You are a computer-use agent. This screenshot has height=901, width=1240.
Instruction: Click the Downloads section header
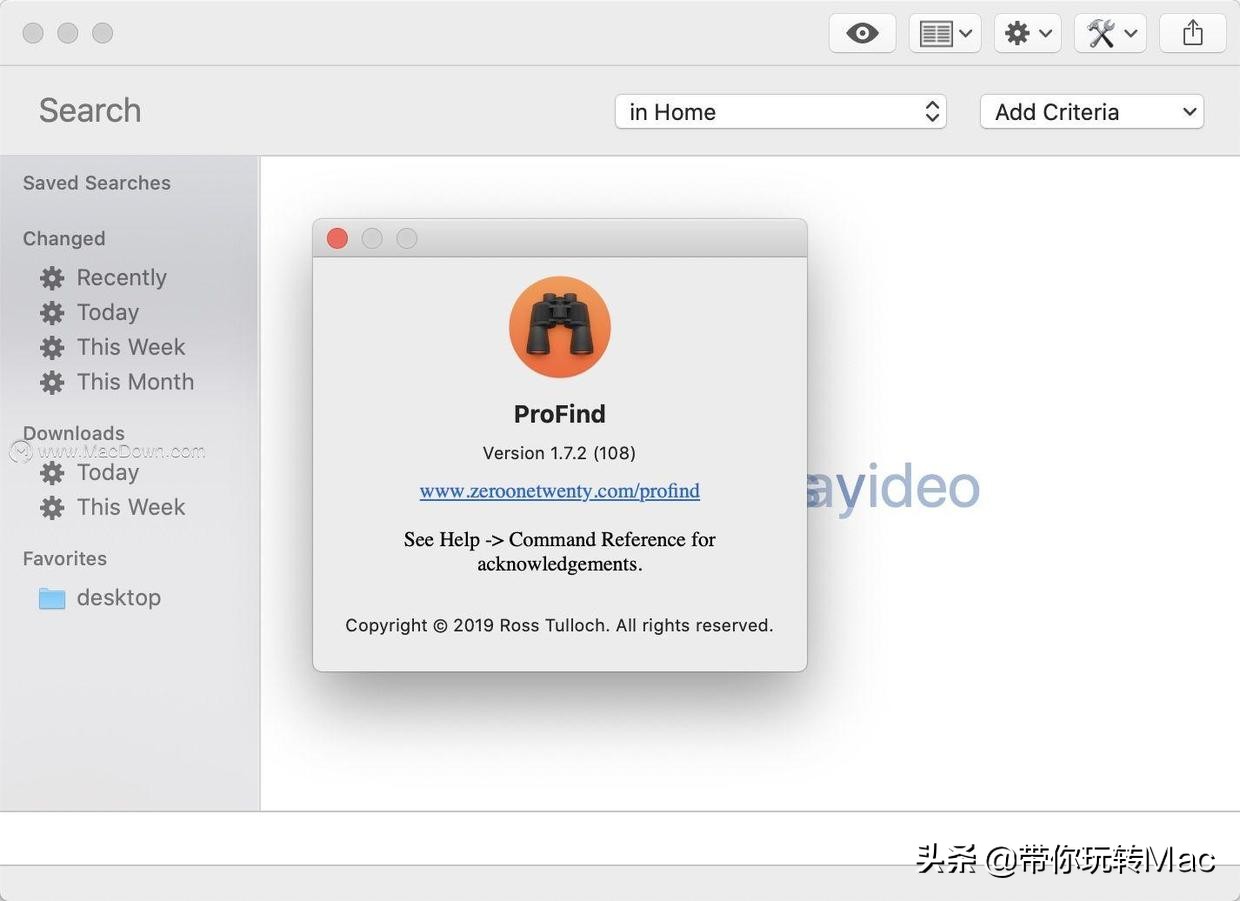pyautogui.click(x=74, y=433)
